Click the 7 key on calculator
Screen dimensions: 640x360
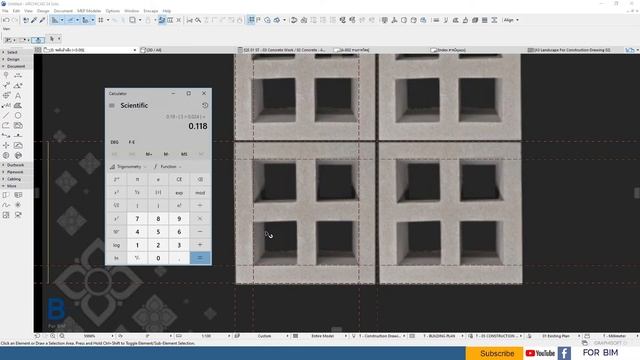pos(137,219)
